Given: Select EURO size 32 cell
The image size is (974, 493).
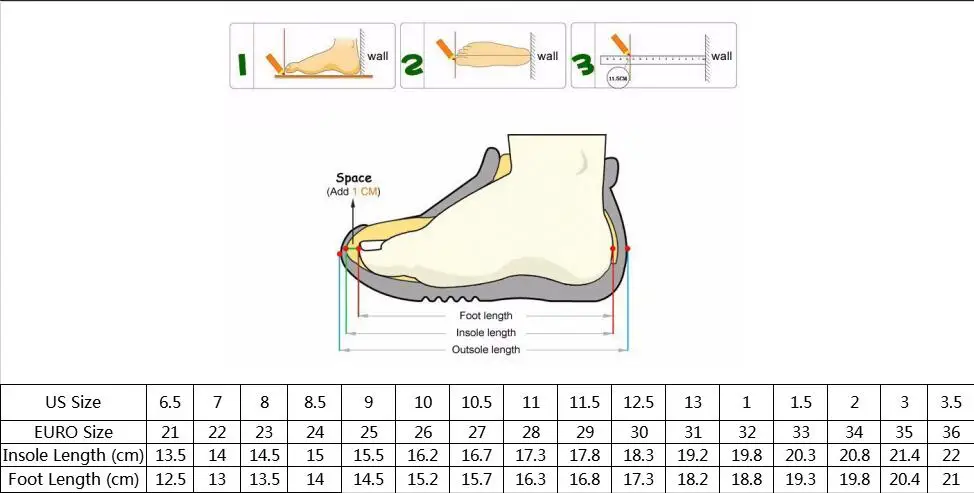Looking at the screenshot, I should pos(747,432).
